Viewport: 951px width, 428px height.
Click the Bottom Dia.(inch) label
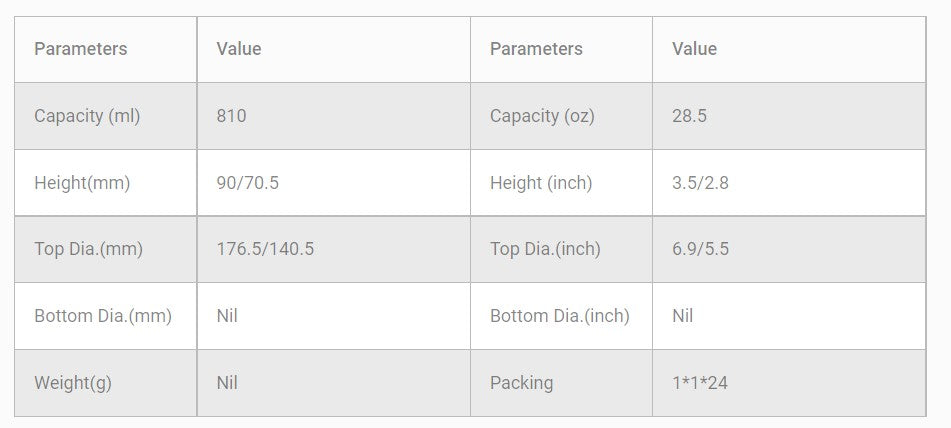[x=559, y=316]
